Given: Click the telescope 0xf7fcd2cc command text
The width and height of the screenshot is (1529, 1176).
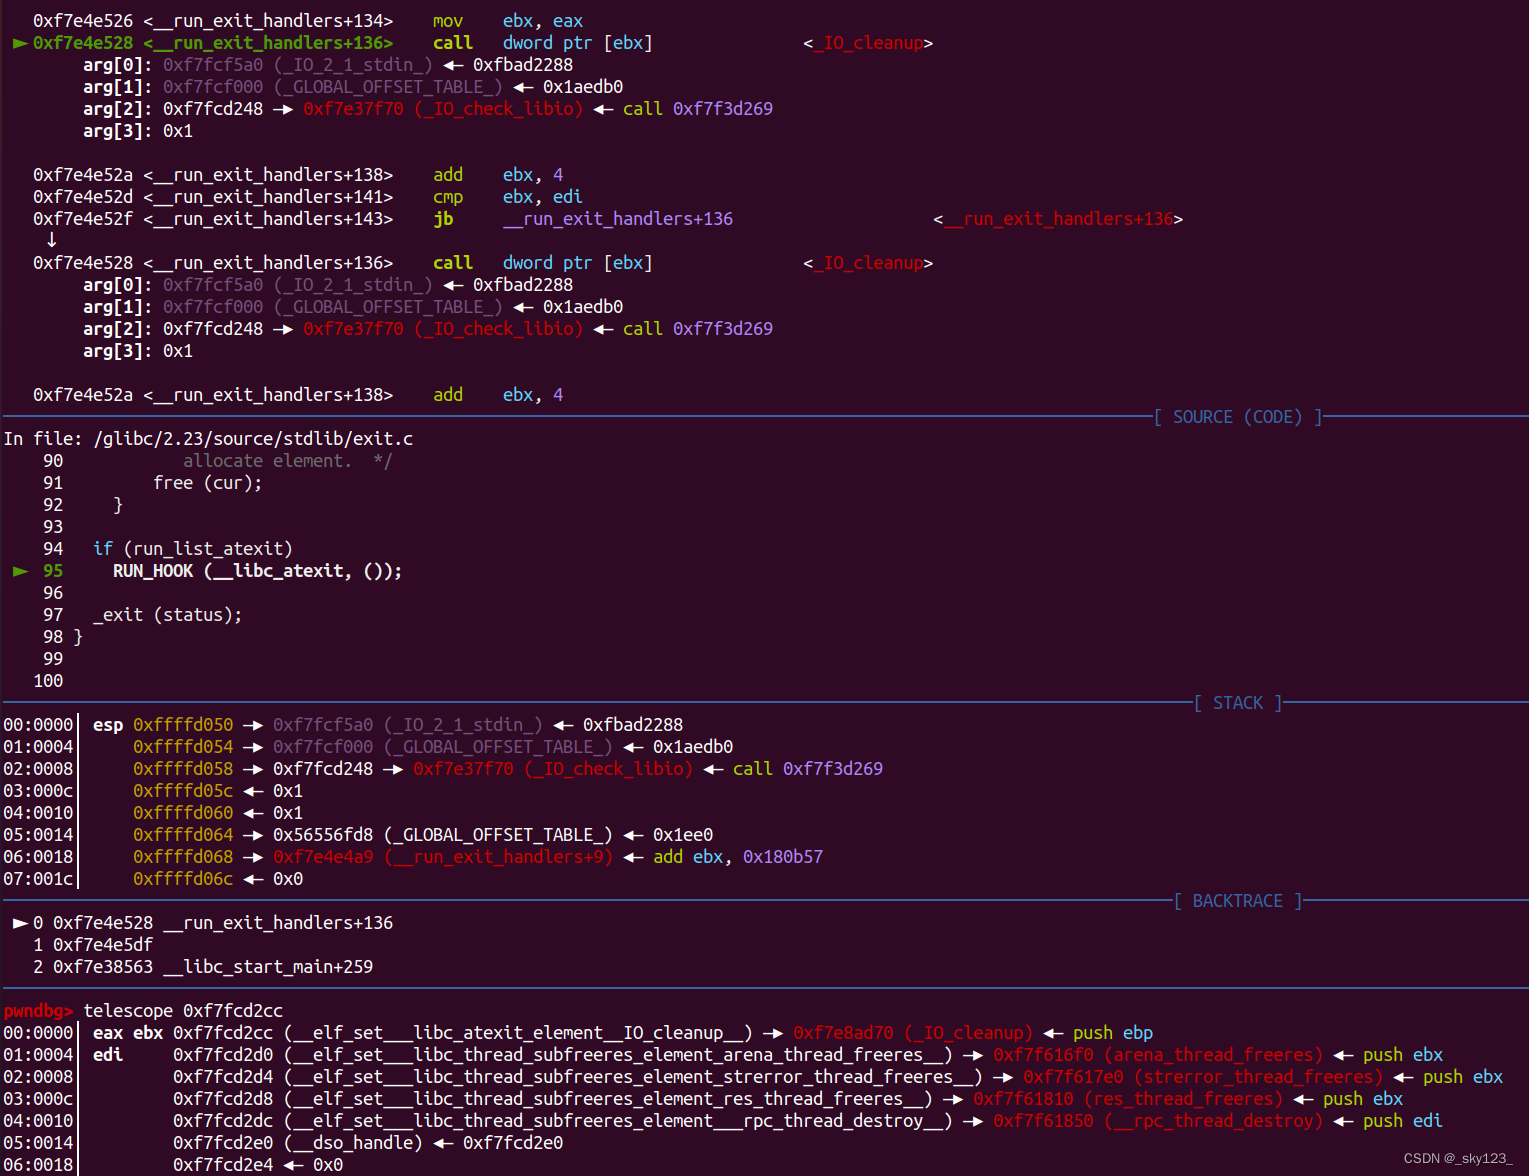Looking at the screenshot, I should [183, 1011].
